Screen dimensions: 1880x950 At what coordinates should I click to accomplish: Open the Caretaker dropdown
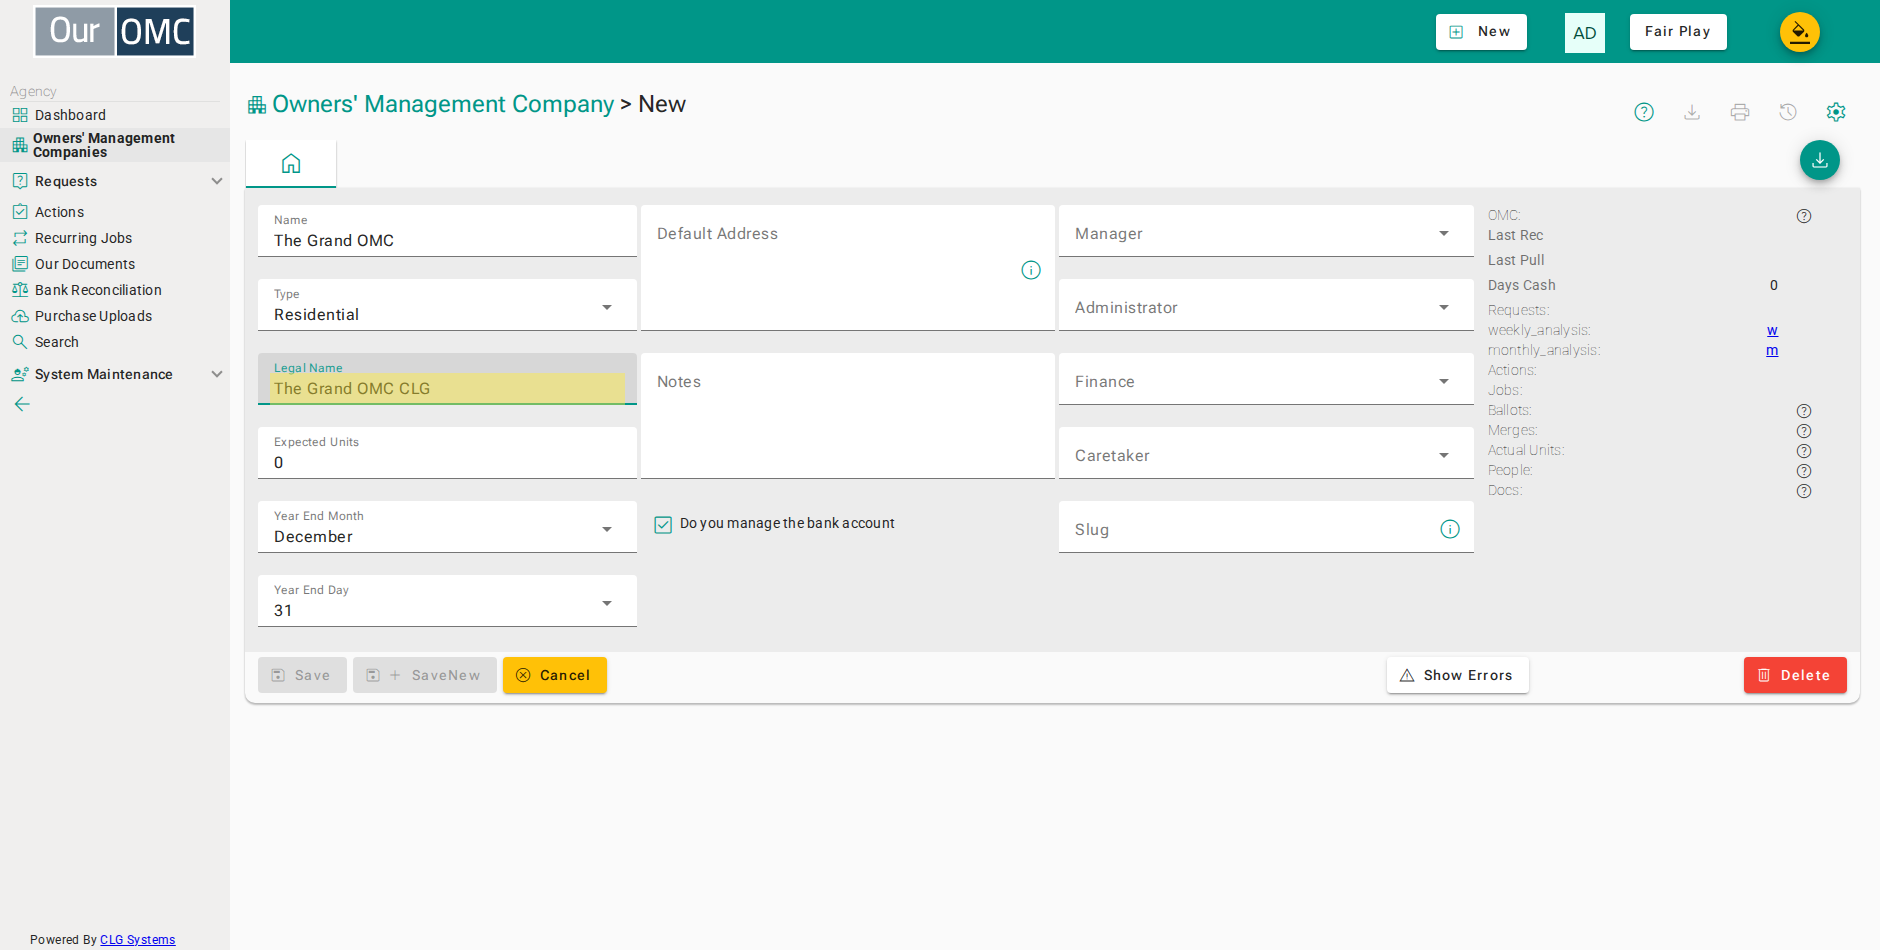tap(1266, 453)
